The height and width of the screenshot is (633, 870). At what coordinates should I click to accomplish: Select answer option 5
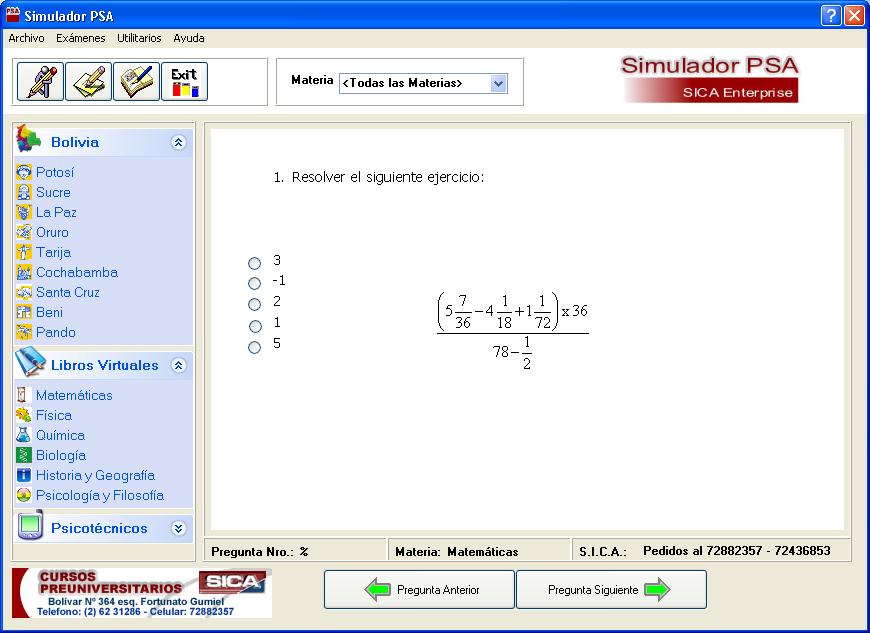click(x=254, y=347)
